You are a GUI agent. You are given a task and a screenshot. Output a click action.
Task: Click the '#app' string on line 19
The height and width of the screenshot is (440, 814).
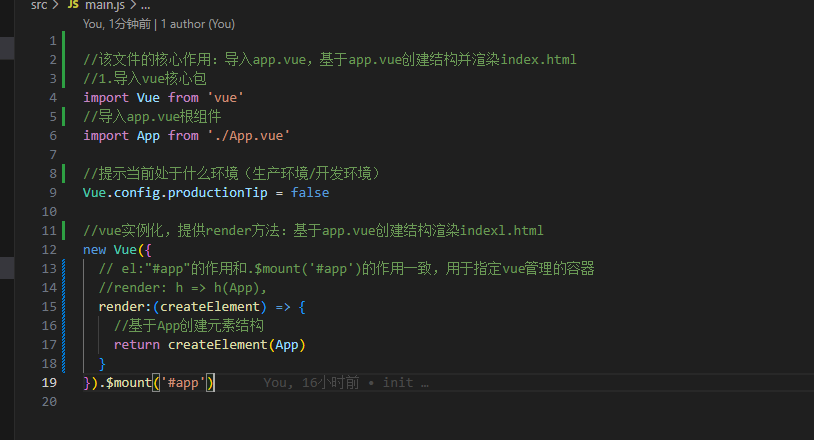tap(183, 382)
